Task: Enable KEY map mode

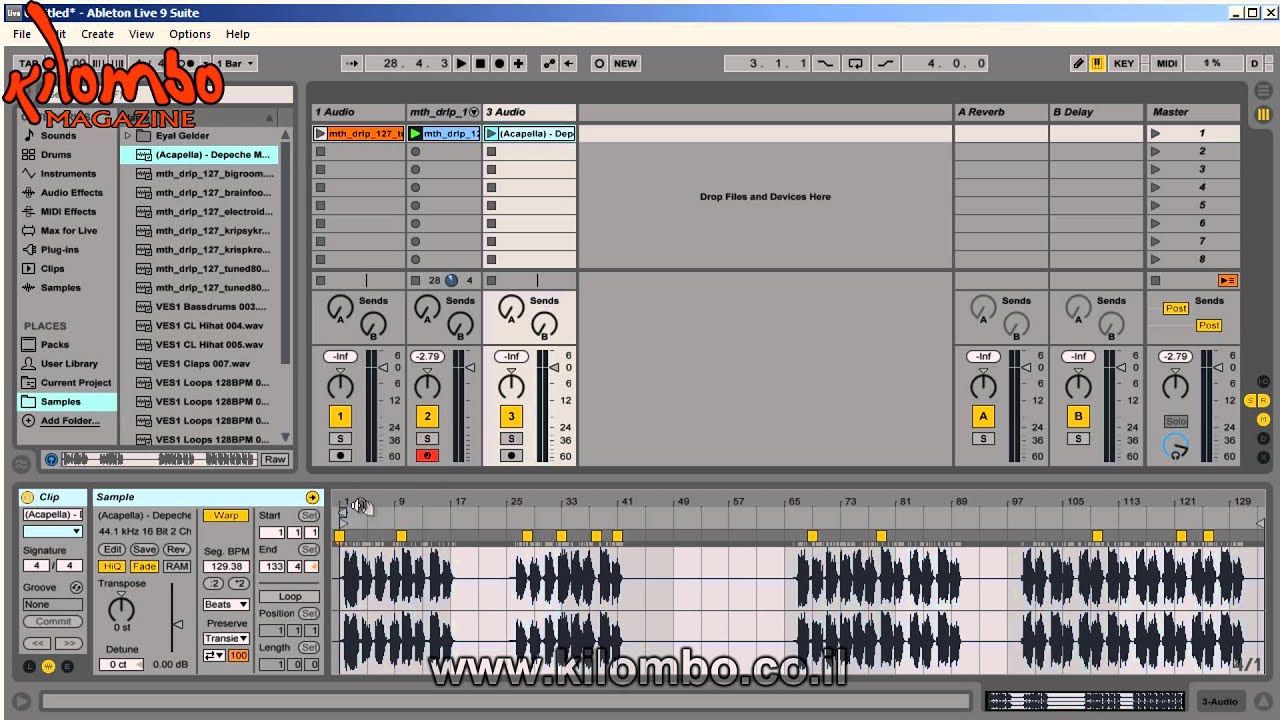Action: [x=1124, y=63]
